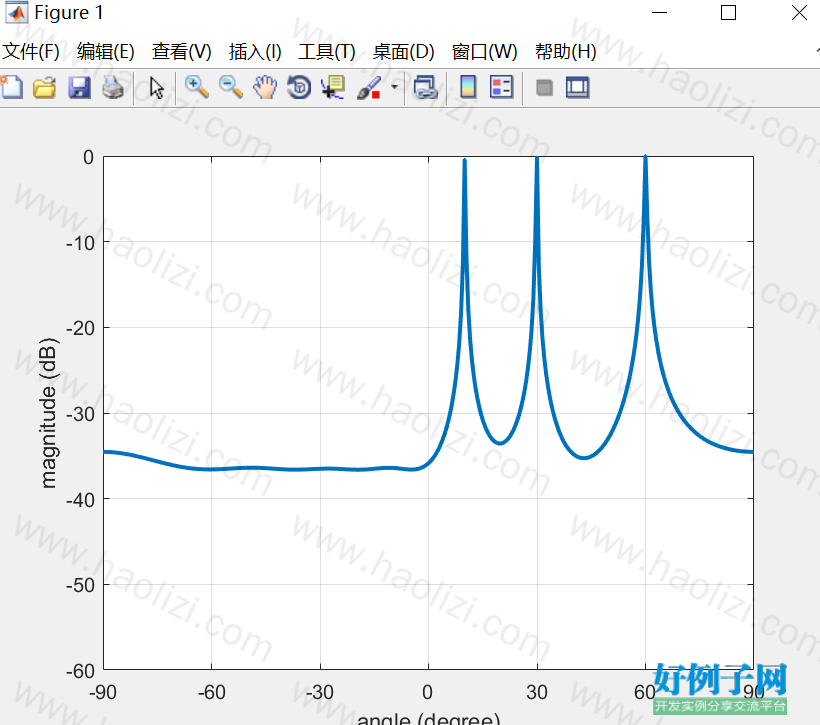
Task: Click the '30' x-axis tick label
Action: (x=537, y=693)
